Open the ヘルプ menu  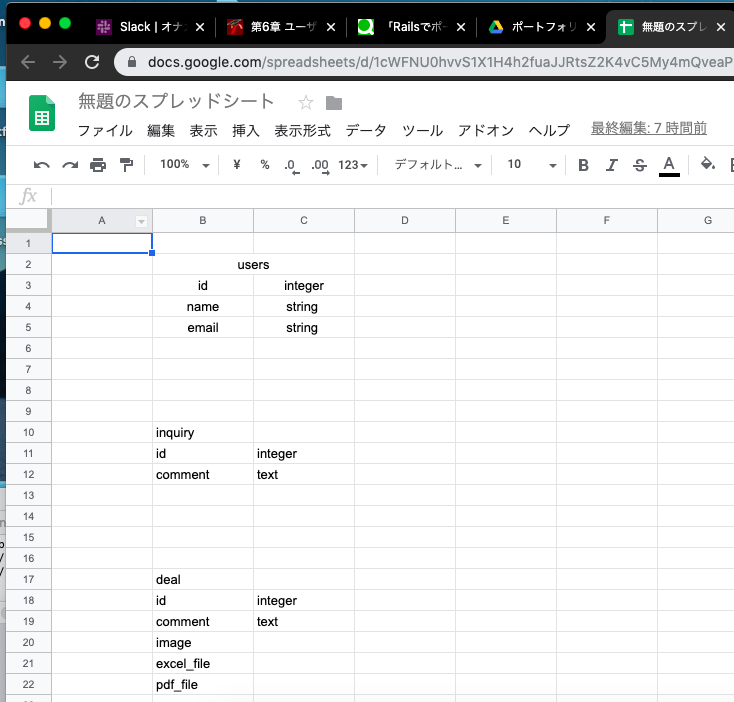549,130
